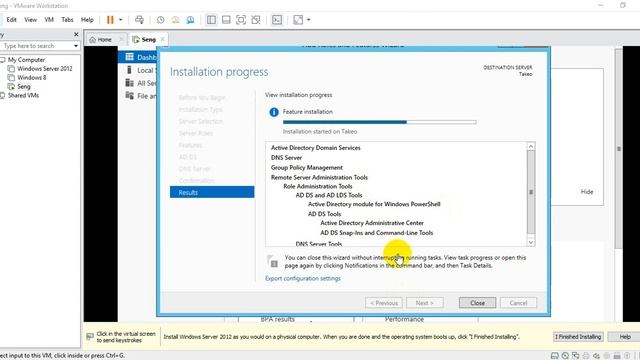
Task: Click the stretch guest display icon
Action: (x=298, y=20)
